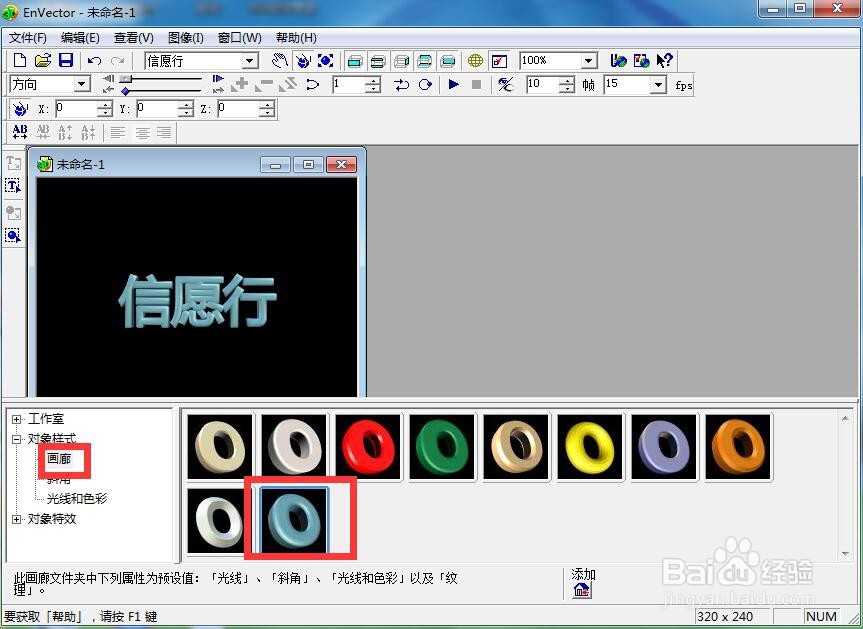This screenshot has height=629, width=863.
Task: Open the 信愿行 object list dropdown
Action: click(250, 61)
